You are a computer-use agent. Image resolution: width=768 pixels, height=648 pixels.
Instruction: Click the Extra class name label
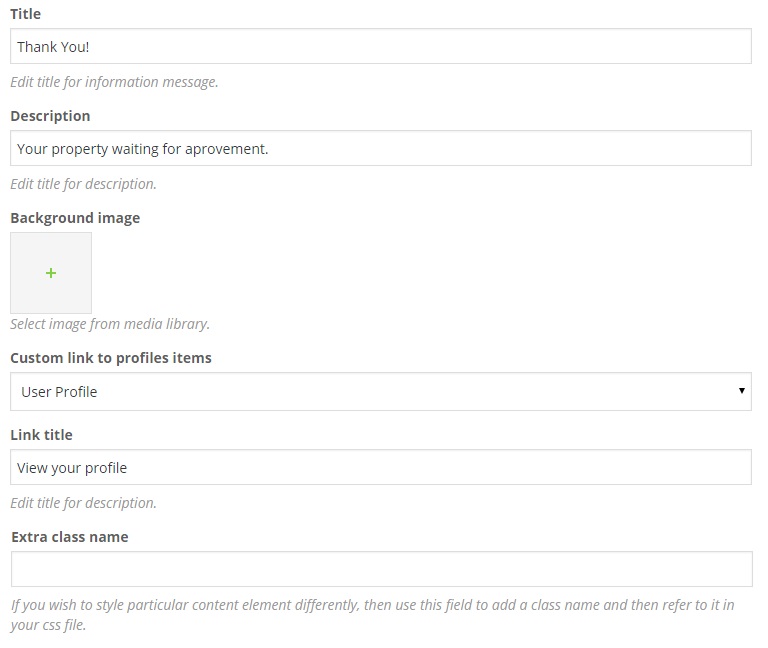coord(70,537)
